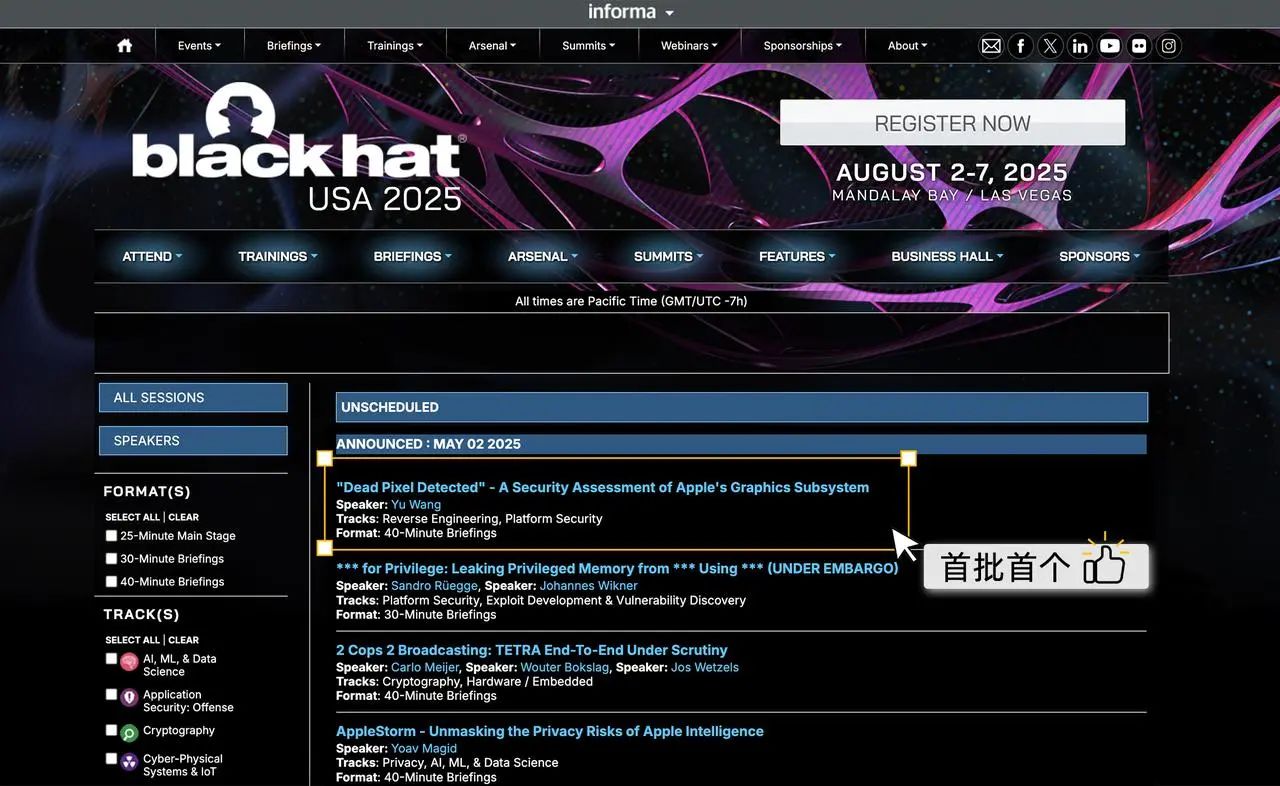
Task: Enable the 40-Minute Briefings format filter
Action: [x=111, y=582]
